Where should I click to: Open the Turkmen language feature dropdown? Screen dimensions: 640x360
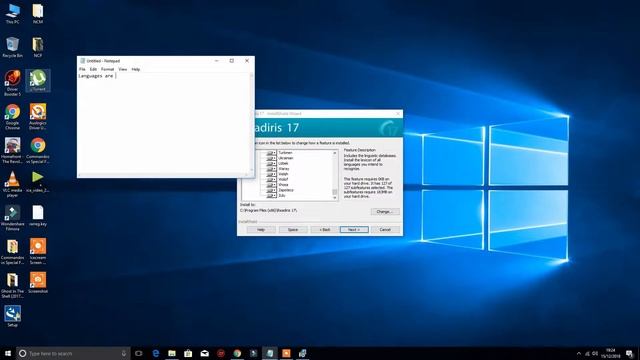pos(271,153)
